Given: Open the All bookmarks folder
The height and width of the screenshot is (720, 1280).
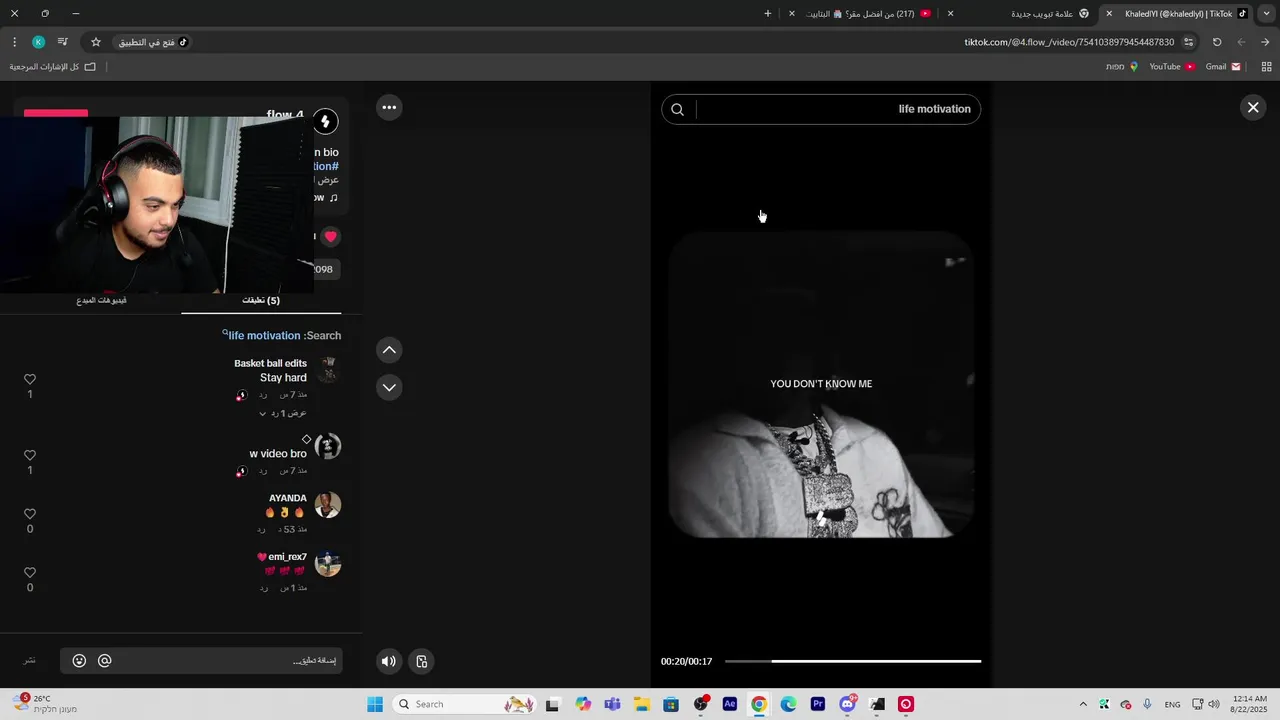Looking at the screenshot, I should 53,67.
